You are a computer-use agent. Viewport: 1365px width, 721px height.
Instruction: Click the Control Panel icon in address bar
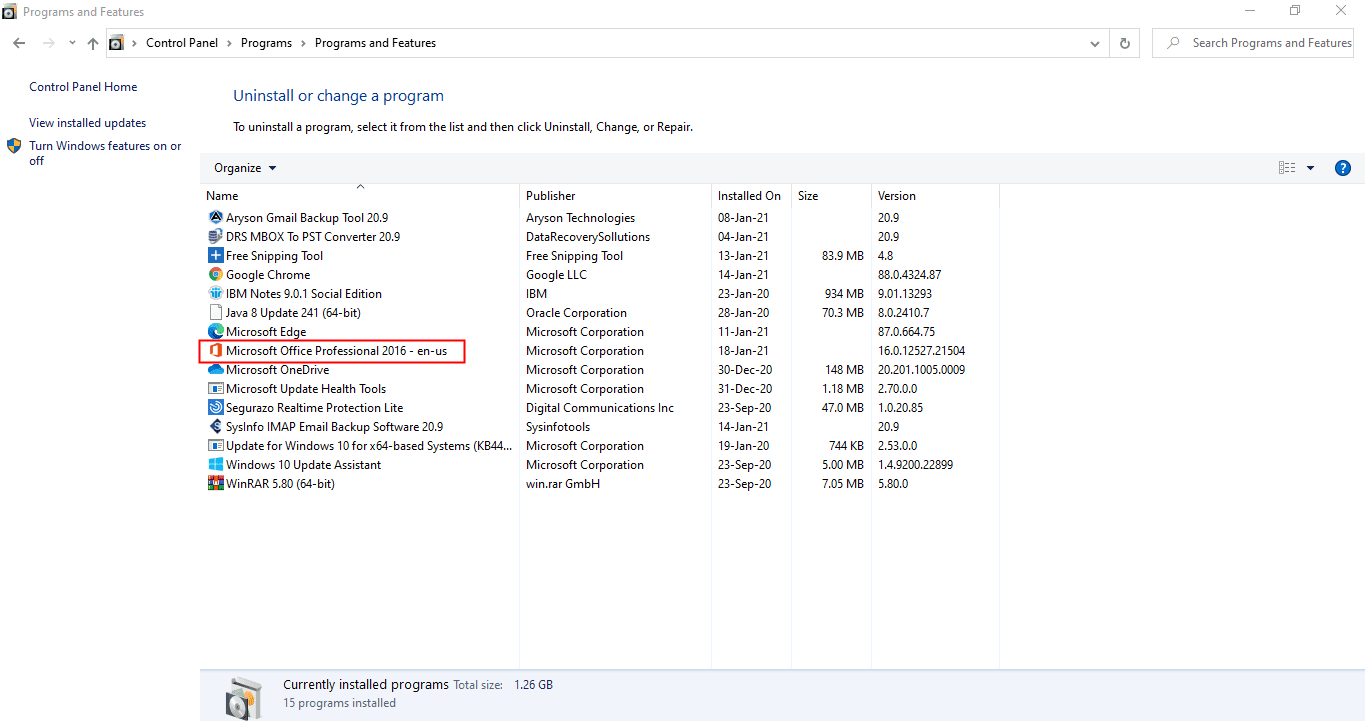[x=116, y=43]
